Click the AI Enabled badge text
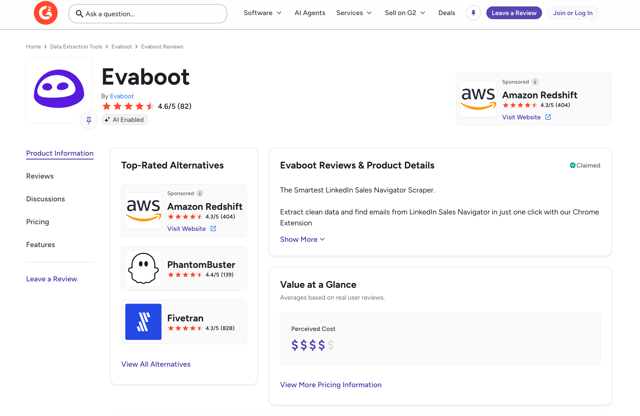 pos(128,120)
